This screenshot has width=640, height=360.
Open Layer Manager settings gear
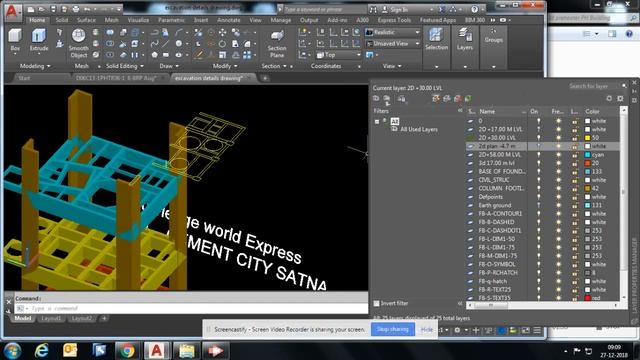click(620, 98)
